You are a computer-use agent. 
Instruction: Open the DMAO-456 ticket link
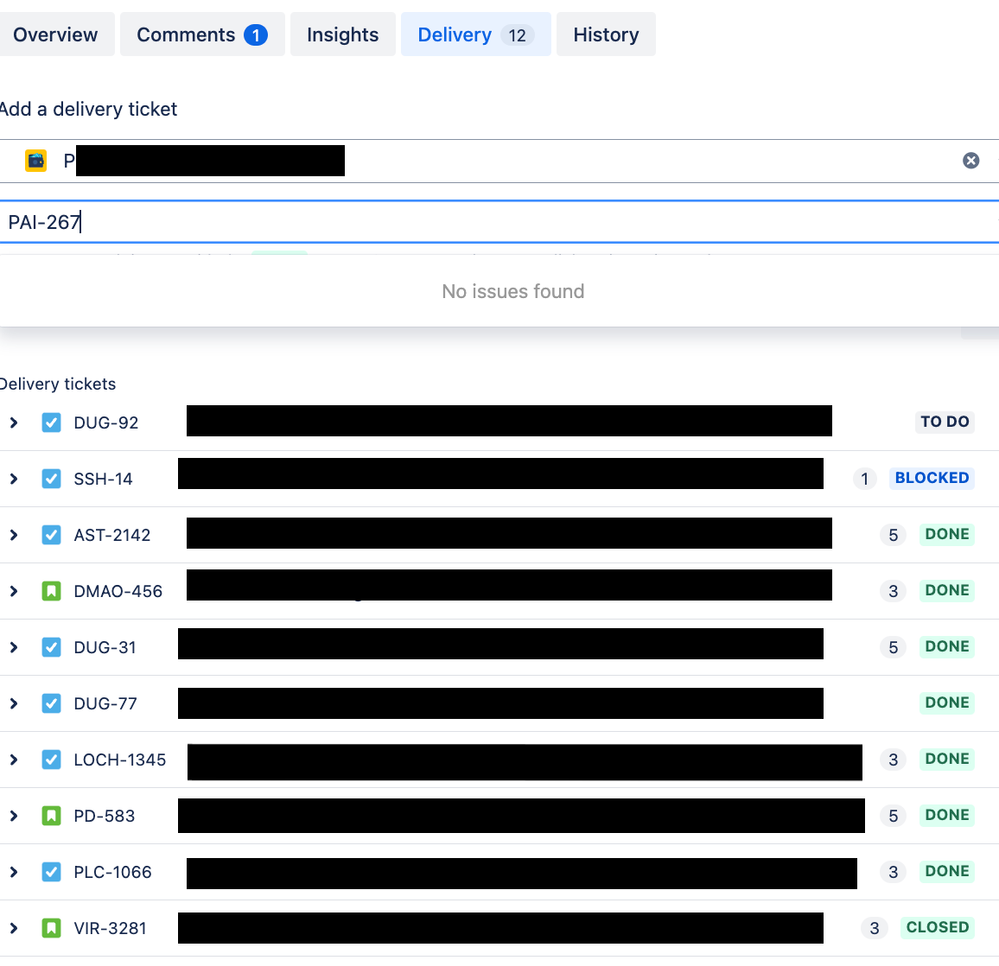point(118,591)
